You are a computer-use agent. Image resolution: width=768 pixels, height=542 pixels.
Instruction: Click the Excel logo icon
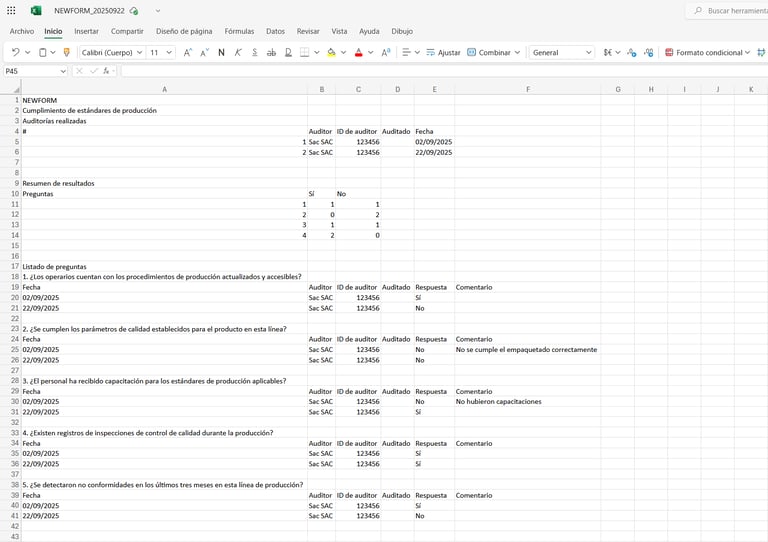click(x=36, y=10)
